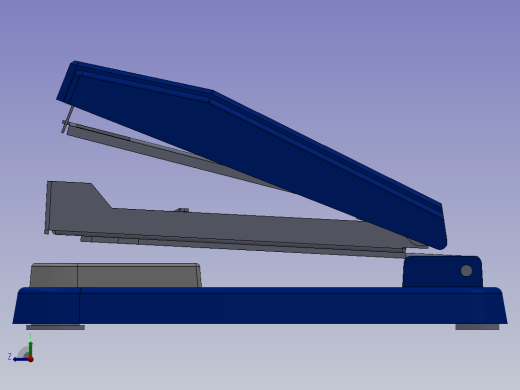The width and height of the screenshot is (520, 390).
Task: Select the round hinge pin on the bracket
Action: [x=466, y=271]
